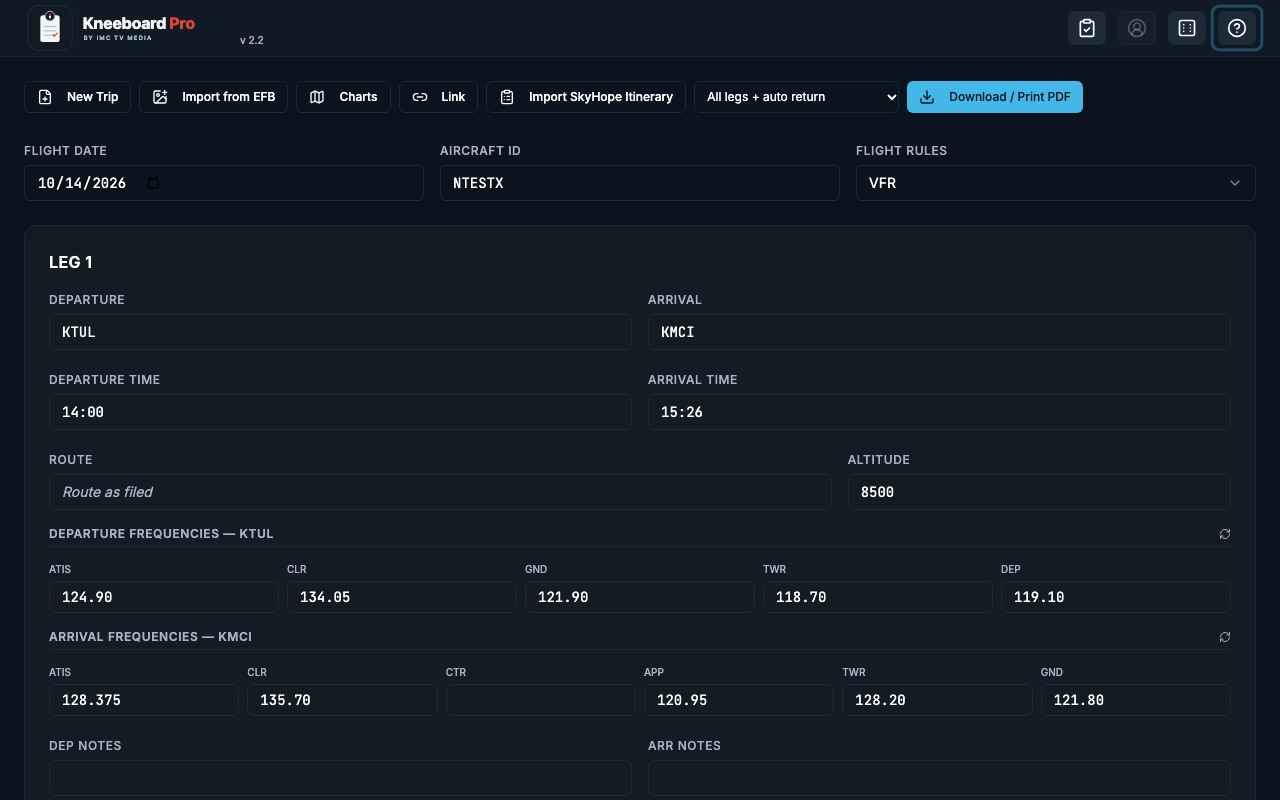This screenshot has width=1280, height=800.
Task: Click Import from EFB button
Action: tap(214, 97)
